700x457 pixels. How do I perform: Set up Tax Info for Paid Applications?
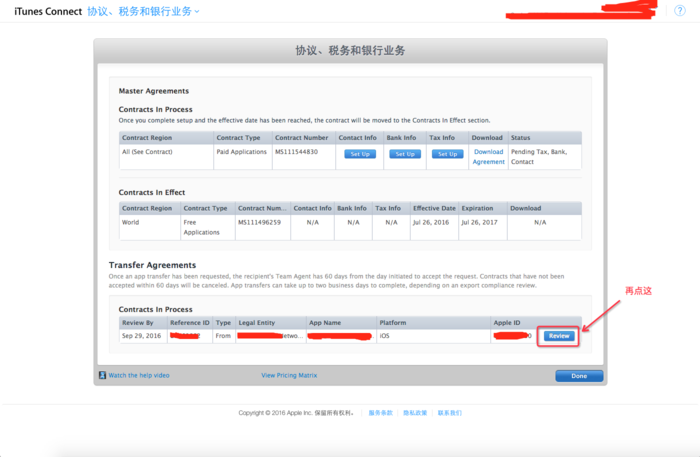(447, 154)
